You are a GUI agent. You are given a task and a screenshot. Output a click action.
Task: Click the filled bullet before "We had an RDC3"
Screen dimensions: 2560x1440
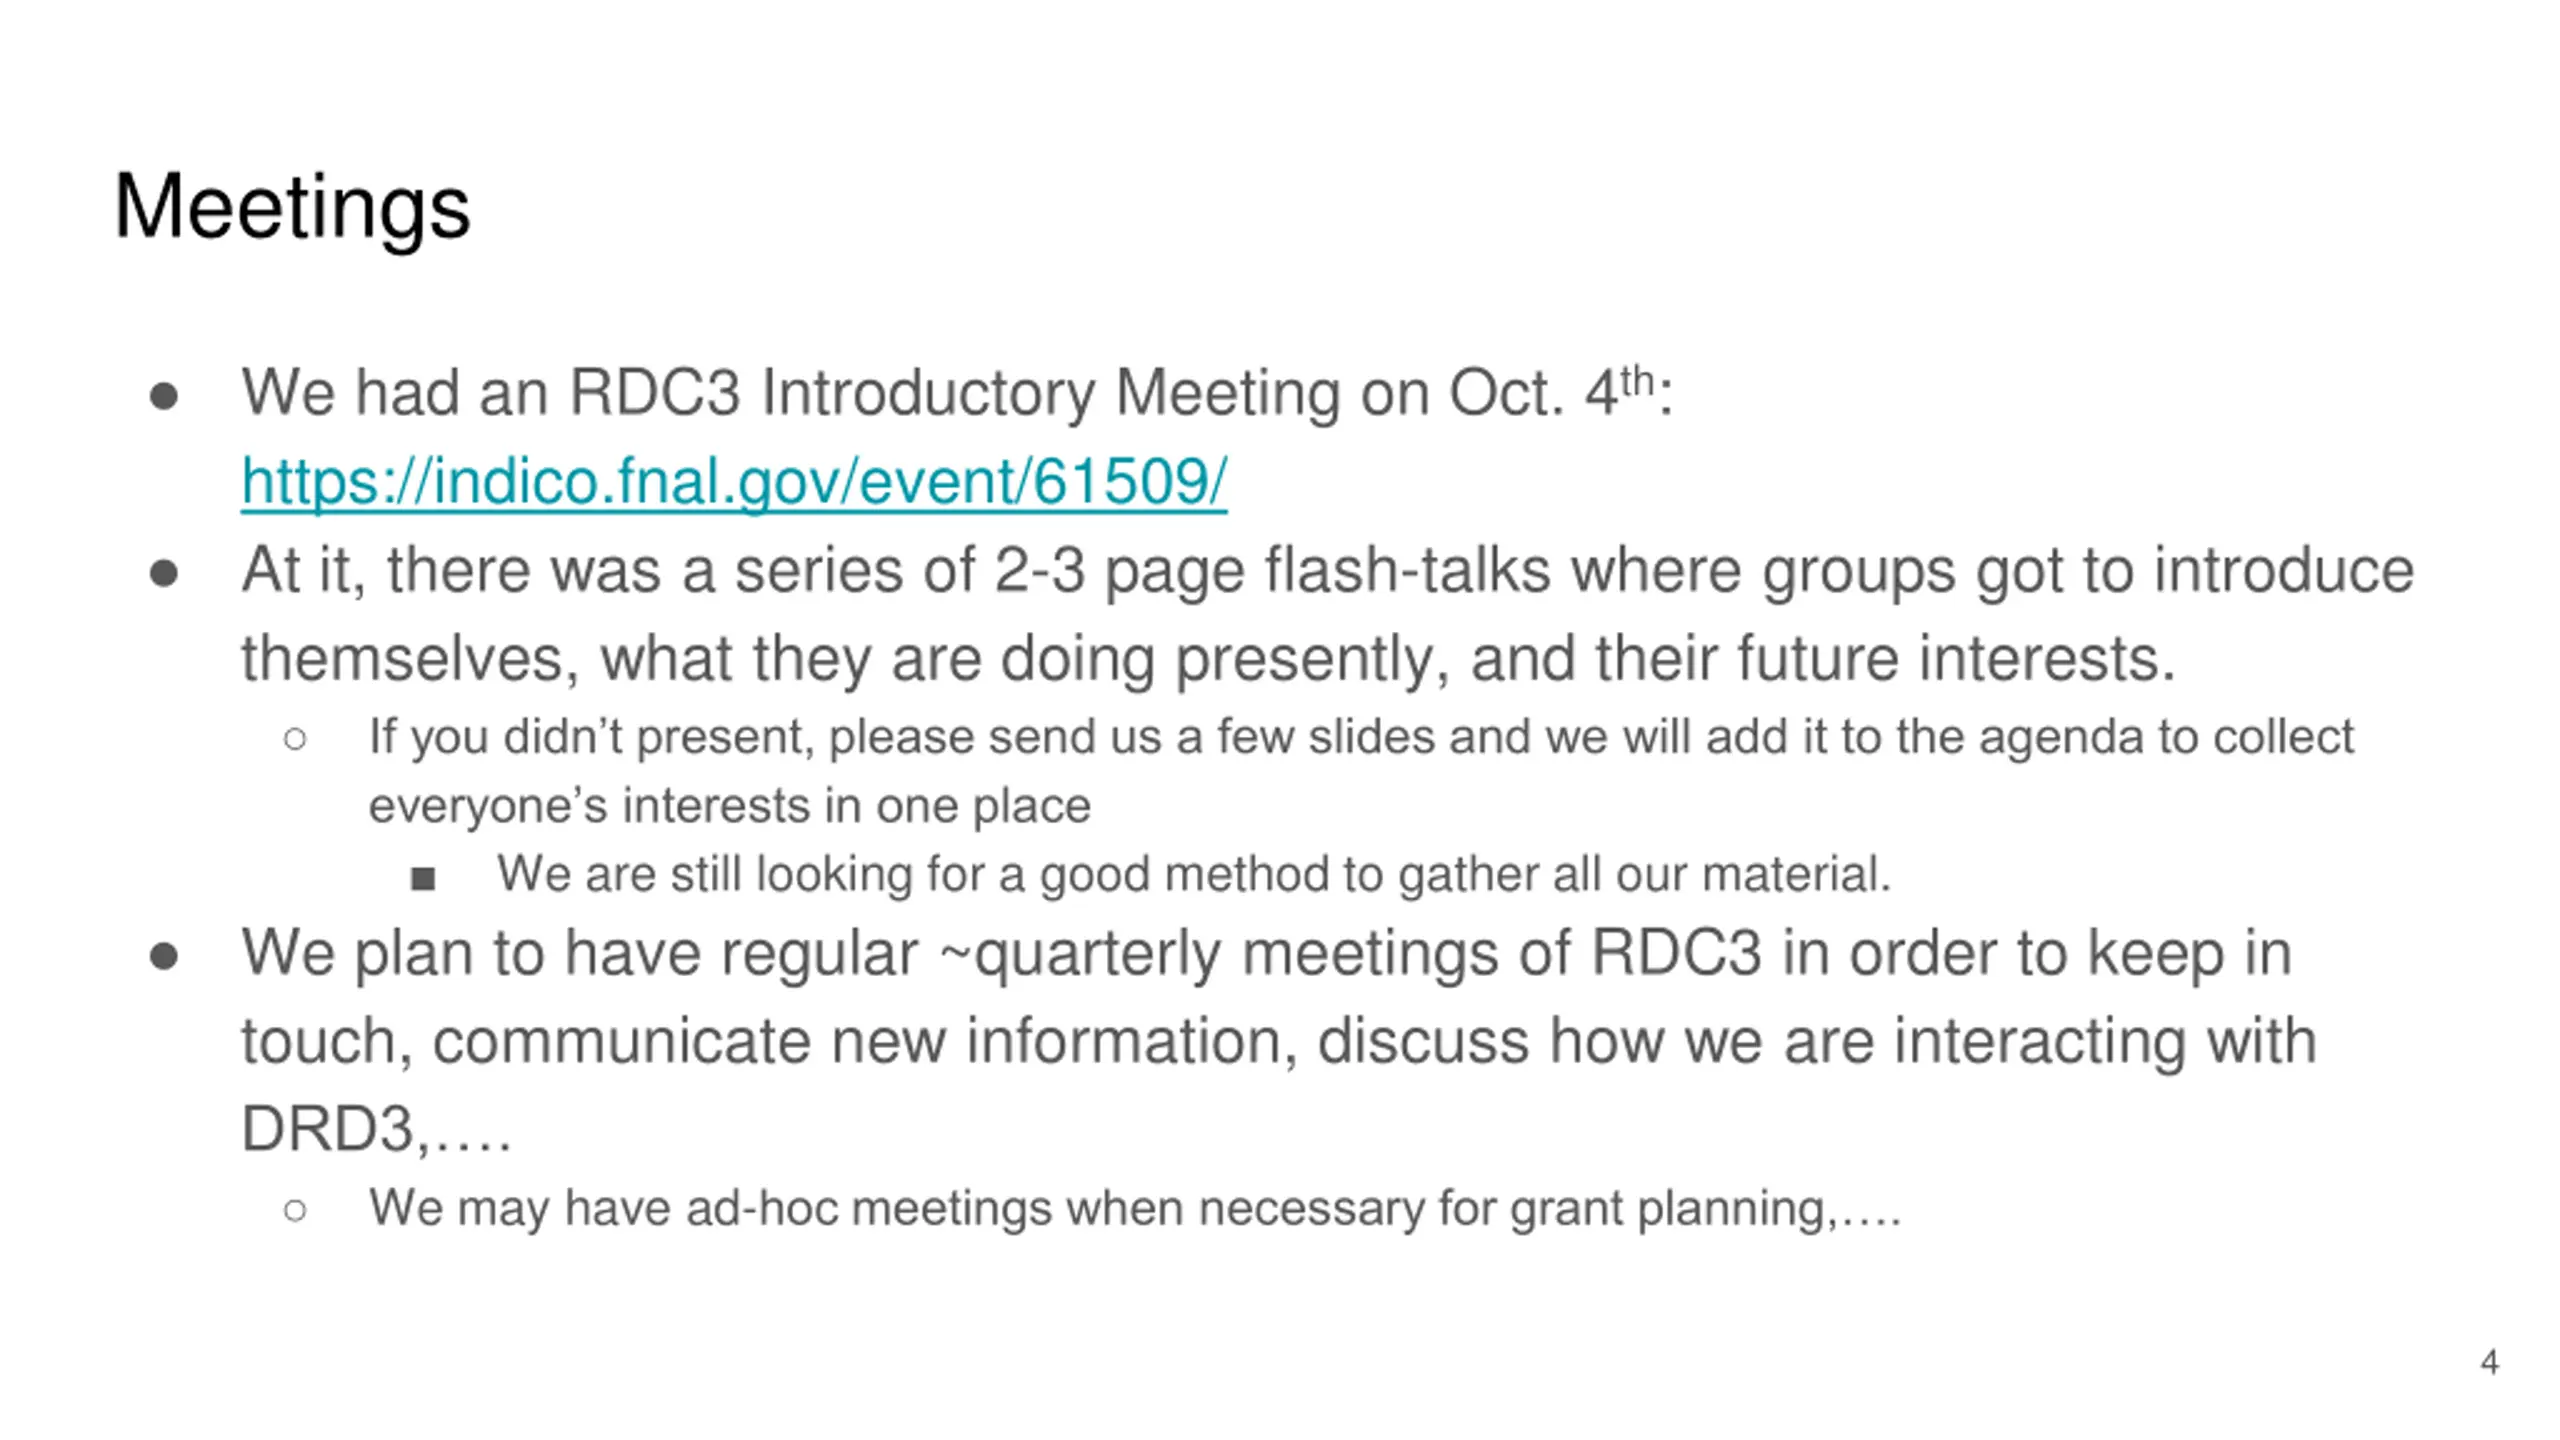coord(163,396)
